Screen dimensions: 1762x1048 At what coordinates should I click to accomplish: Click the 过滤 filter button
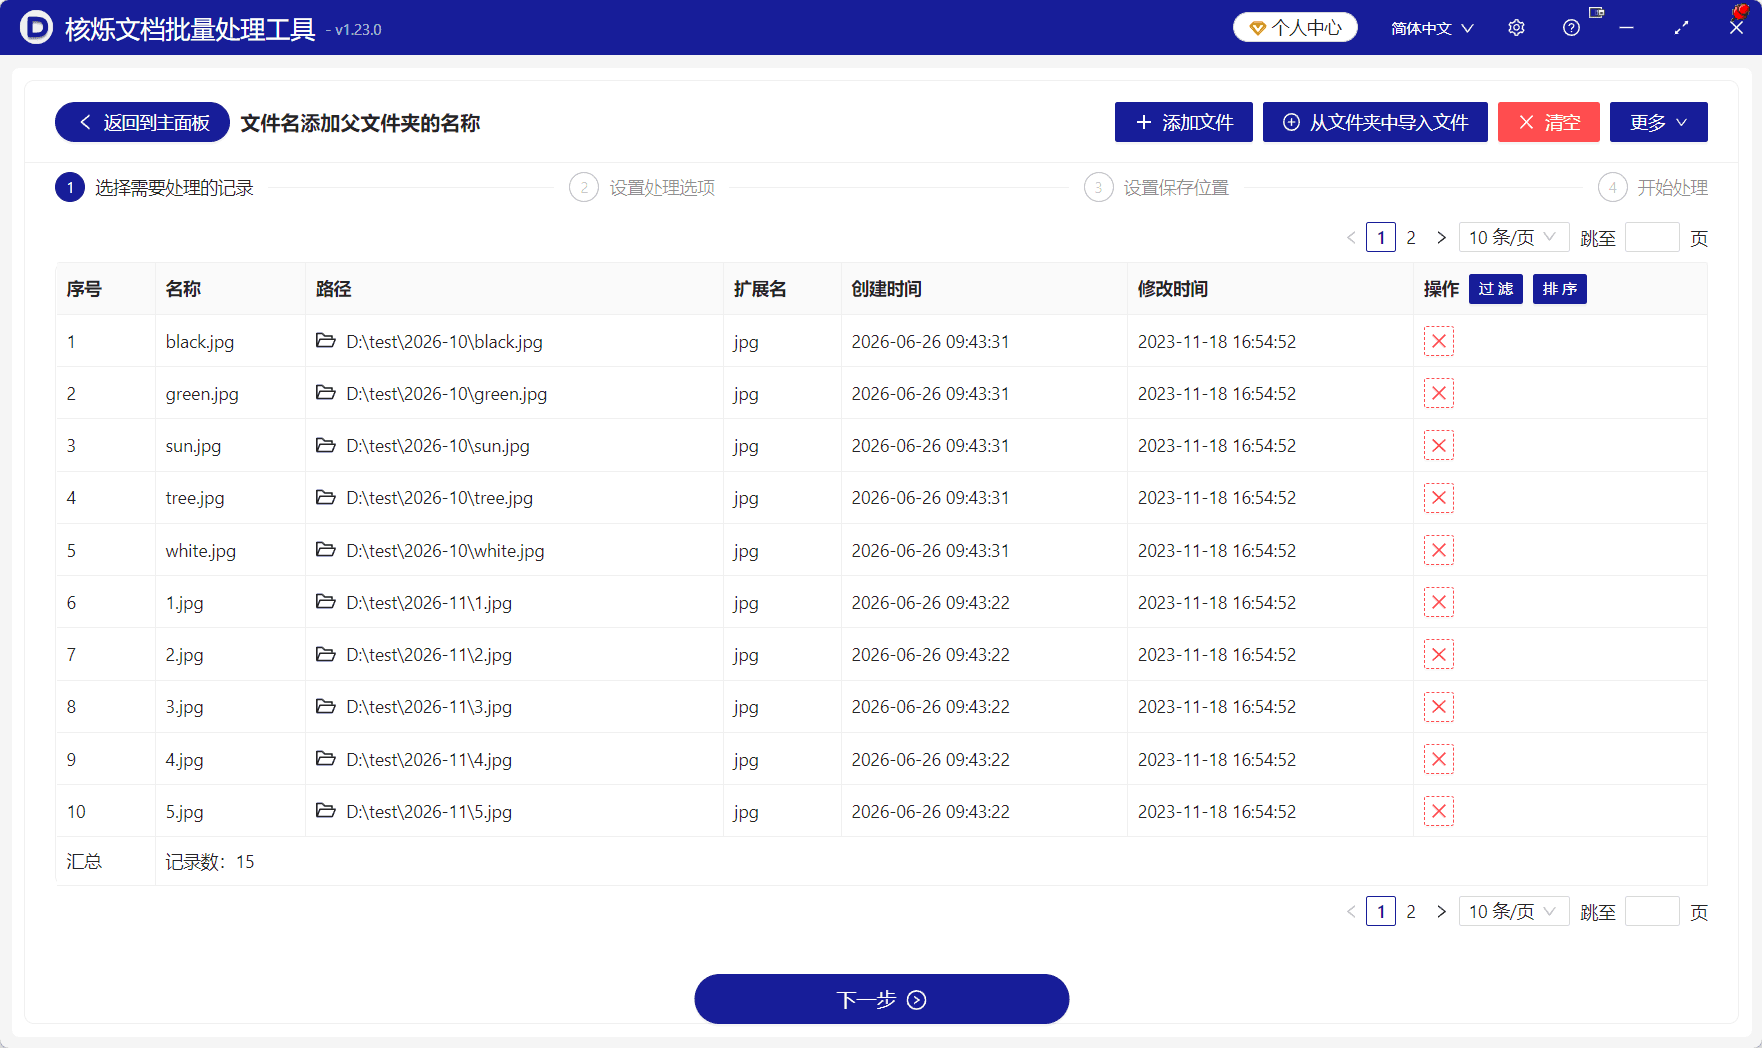click(1495, 289)
